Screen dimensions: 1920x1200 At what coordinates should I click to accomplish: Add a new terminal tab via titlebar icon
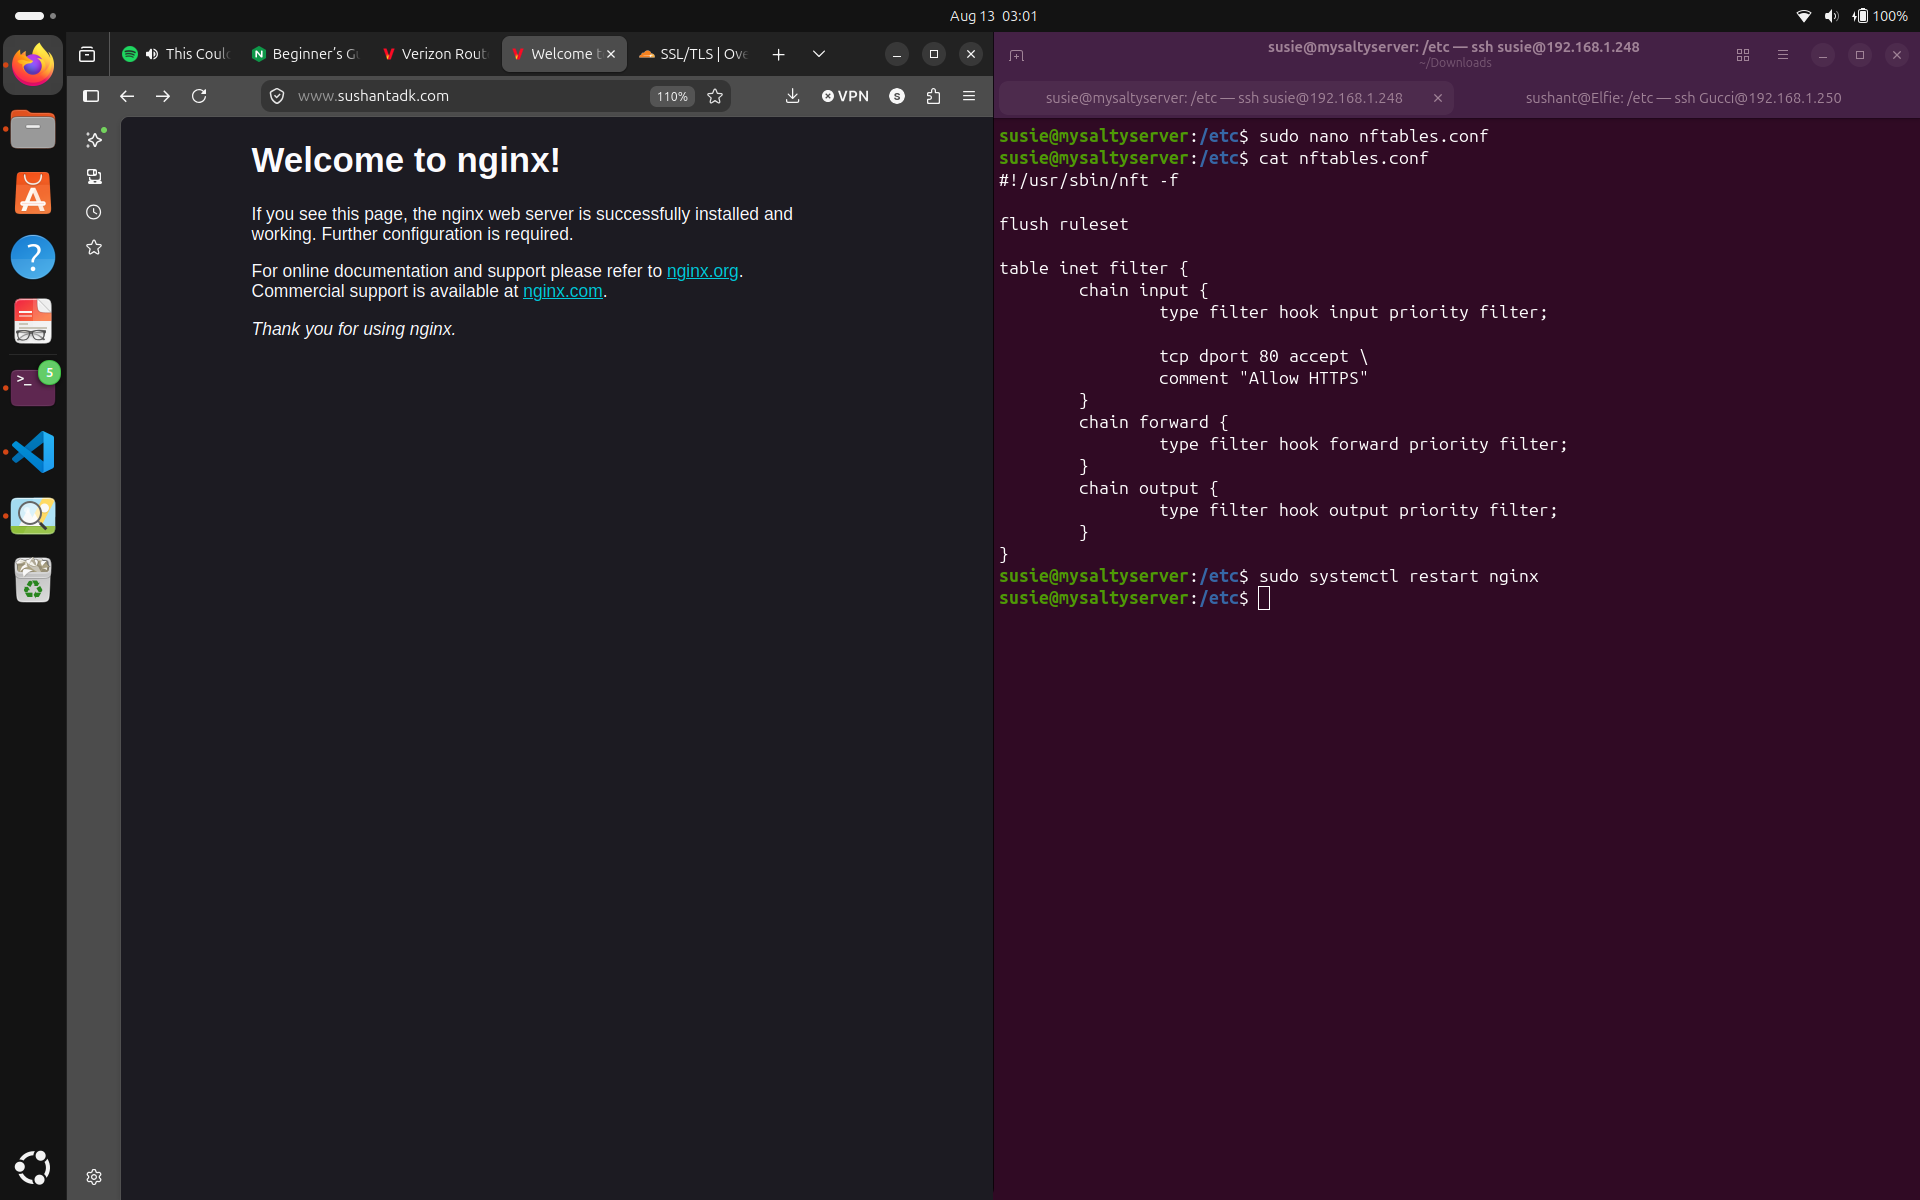[1017, 55]
